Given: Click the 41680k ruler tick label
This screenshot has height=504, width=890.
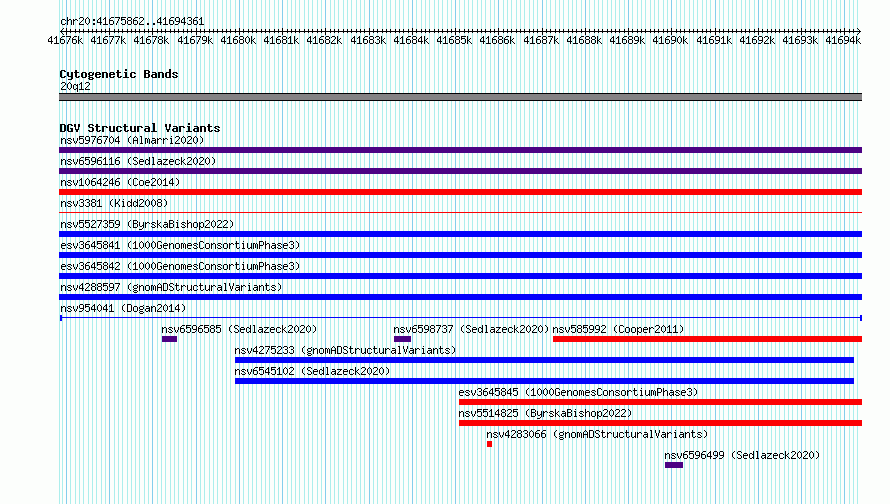Looking at the screenshot, I should point(238,40).
